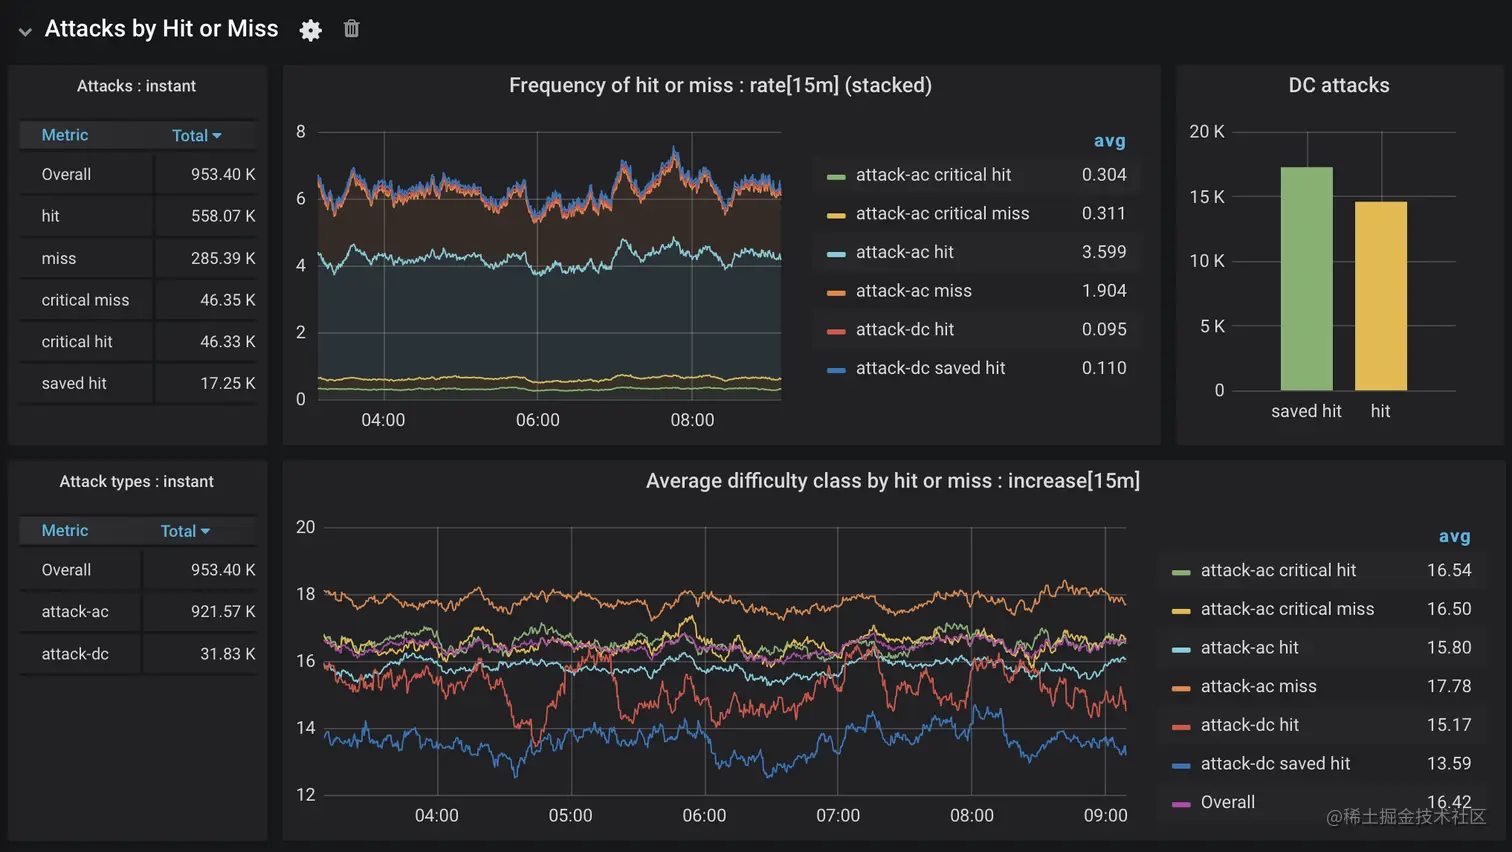Click the miss row in Attacks table
The image size is (1512, 852).
coord(138,259)
